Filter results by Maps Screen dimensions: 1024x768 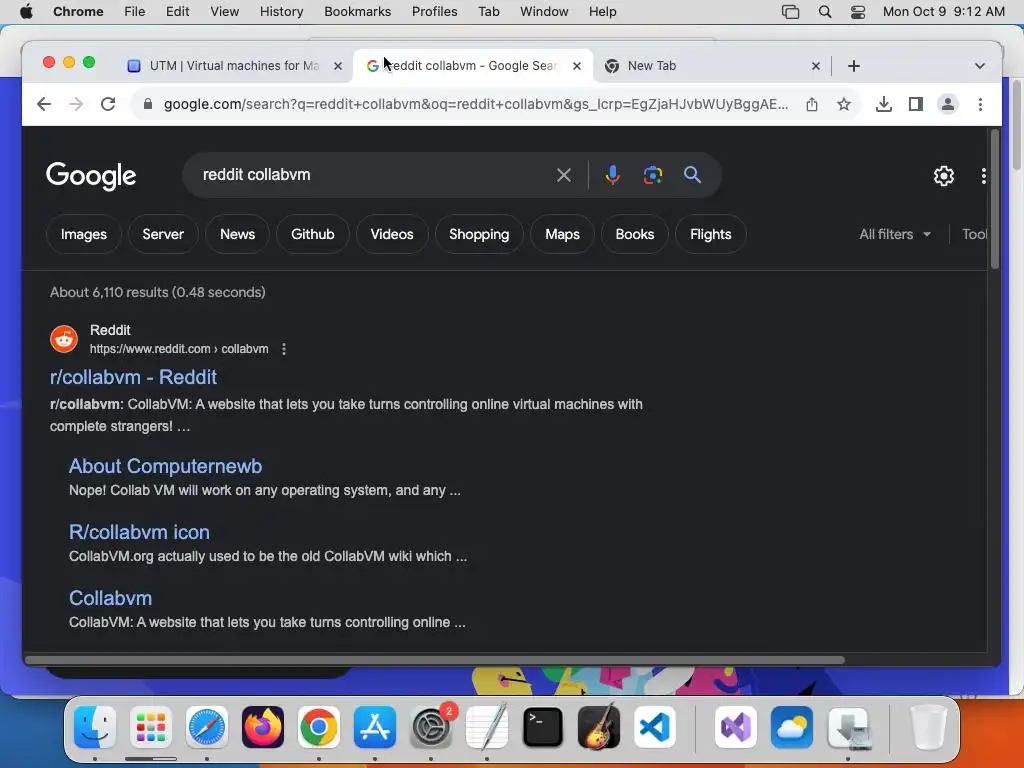[x=562, y=234]
